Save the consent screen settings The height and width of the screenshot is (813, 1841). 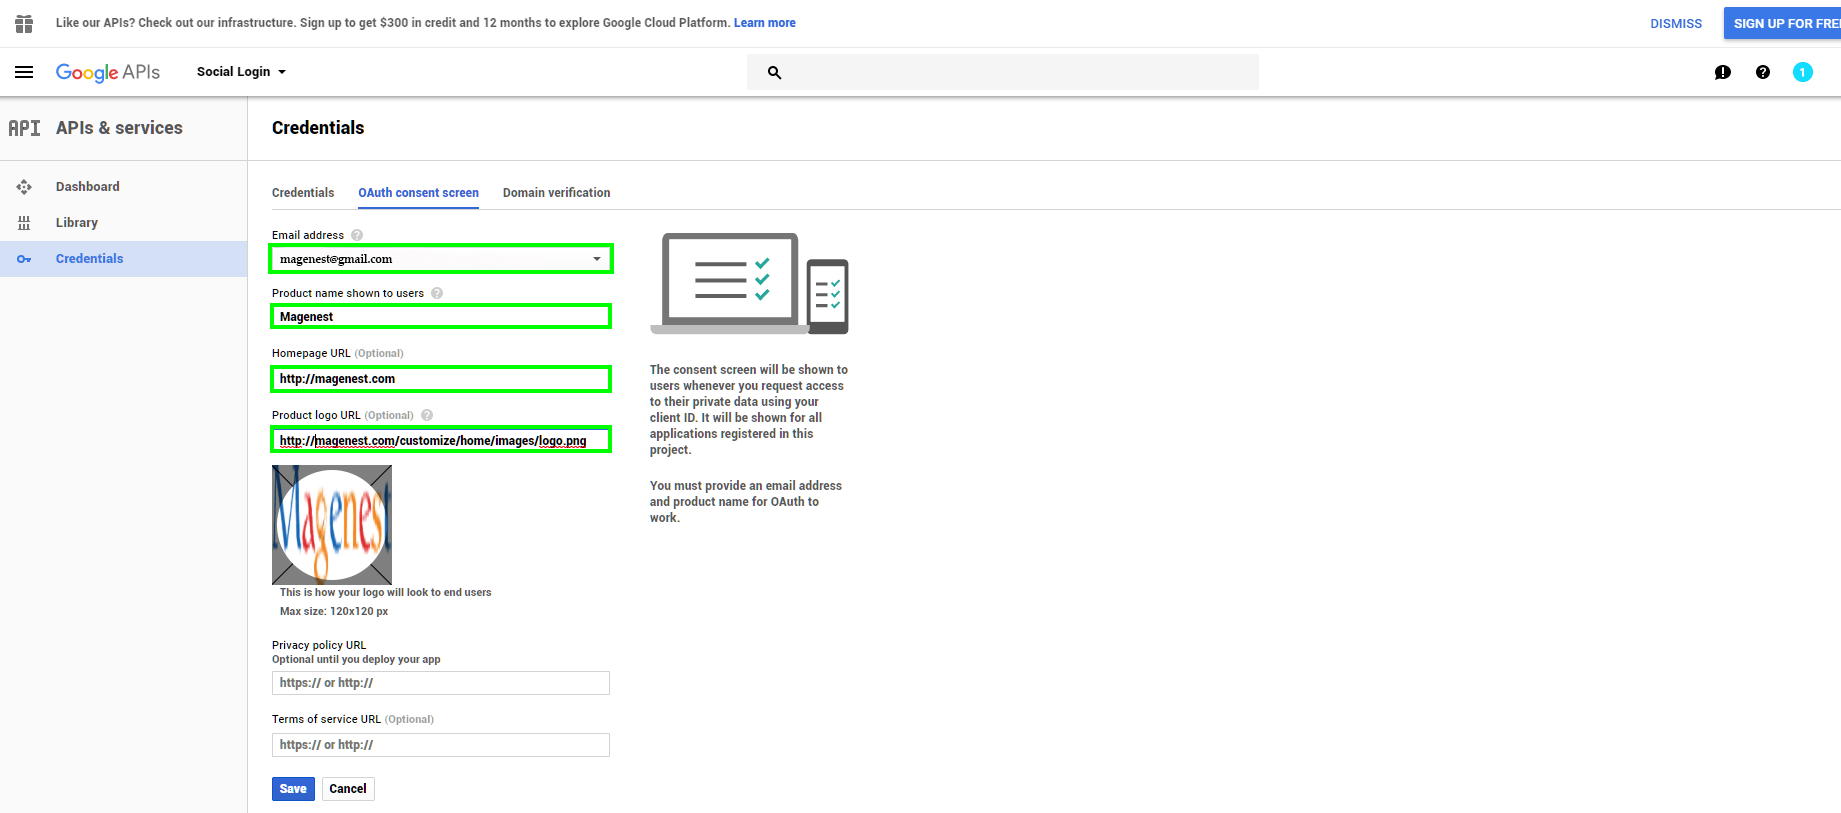click(293, 789)
